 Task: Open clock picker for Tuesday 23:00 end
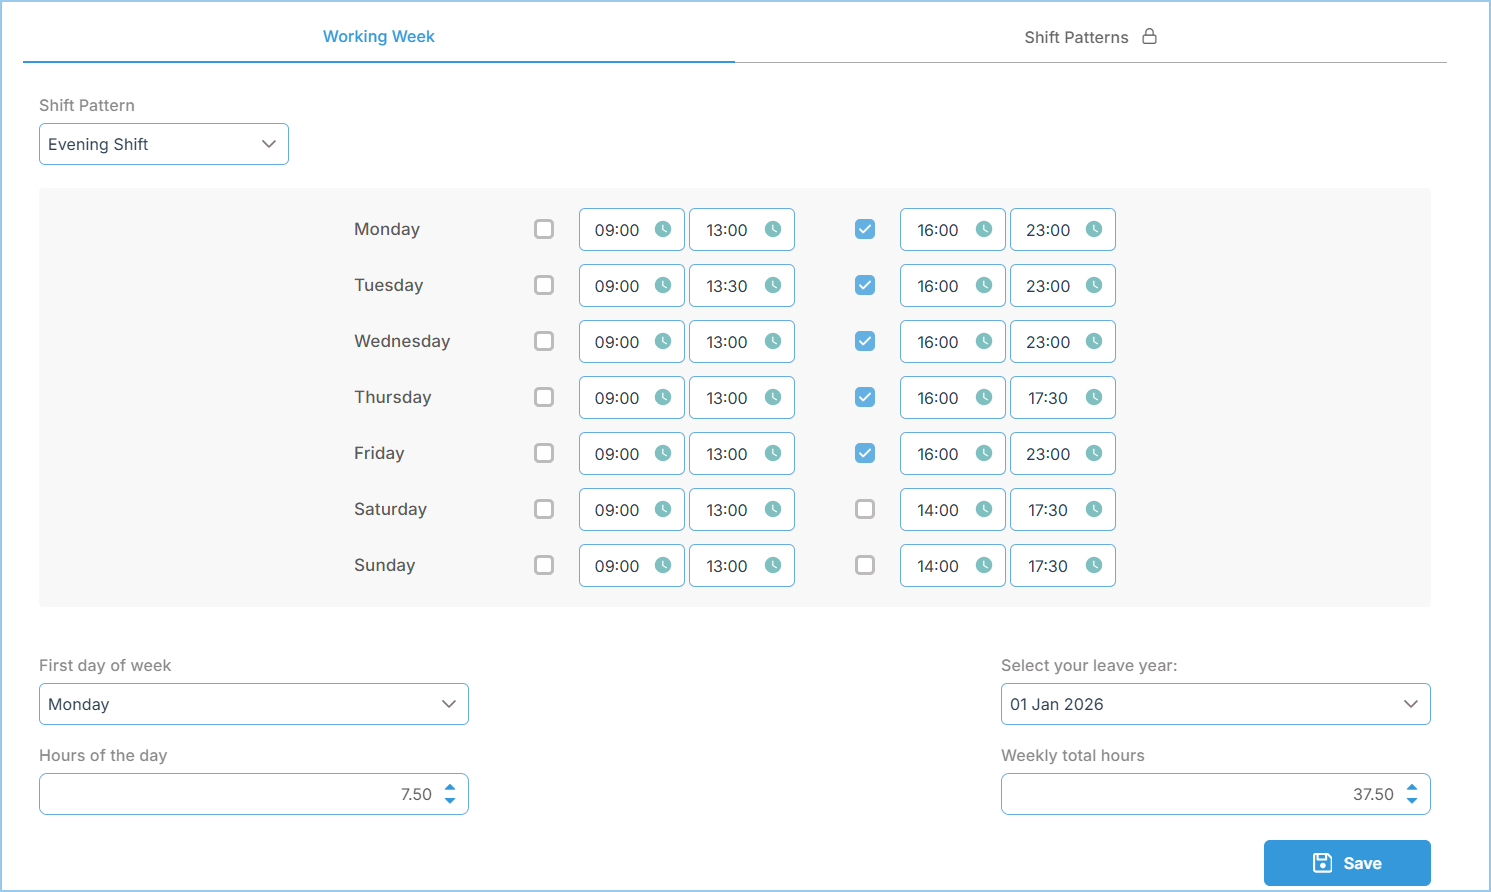pos(1094,285)
